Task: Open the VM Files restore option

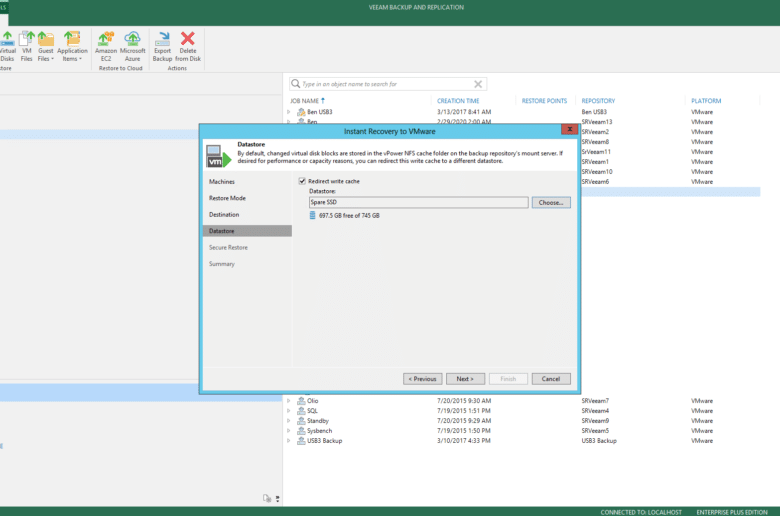Action: coord(26,46)
